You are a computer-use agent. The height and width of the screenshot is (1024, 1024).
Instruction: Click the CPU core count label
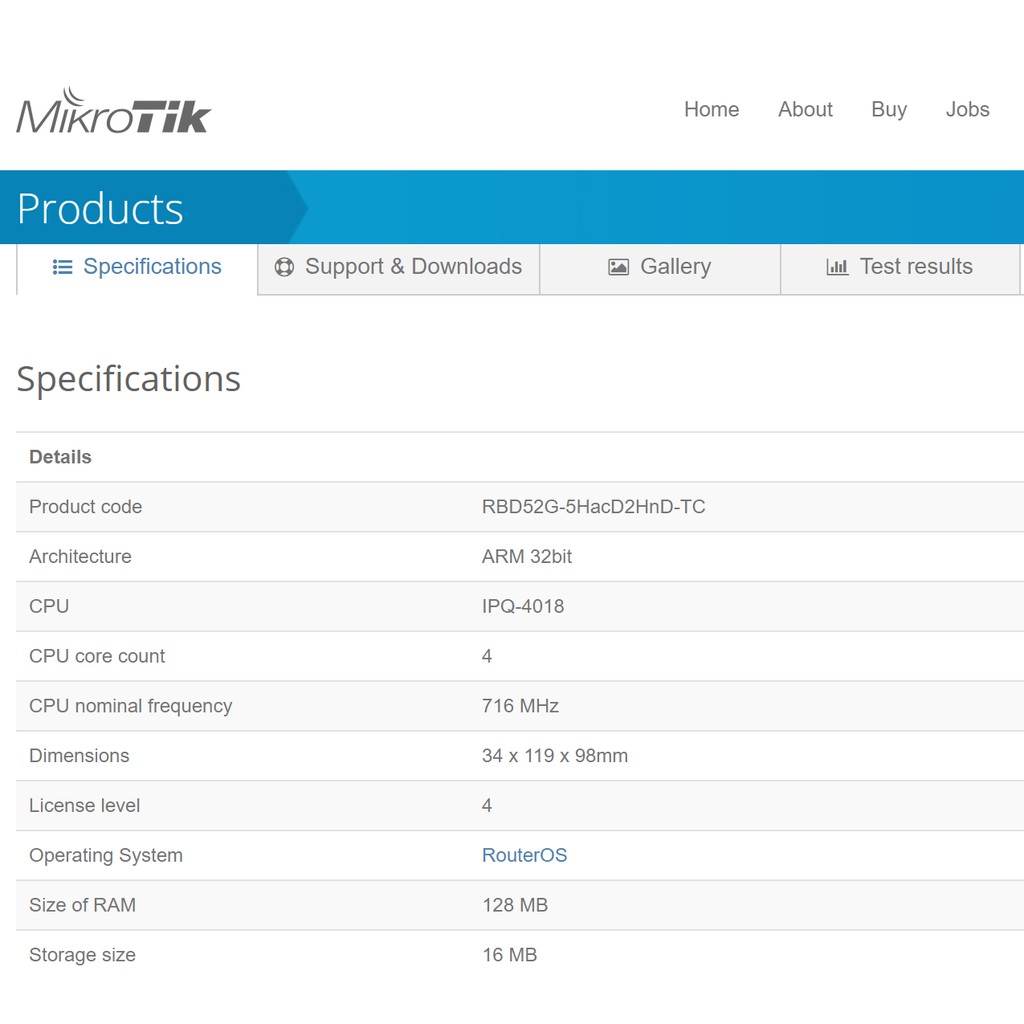tap(97, 656)
